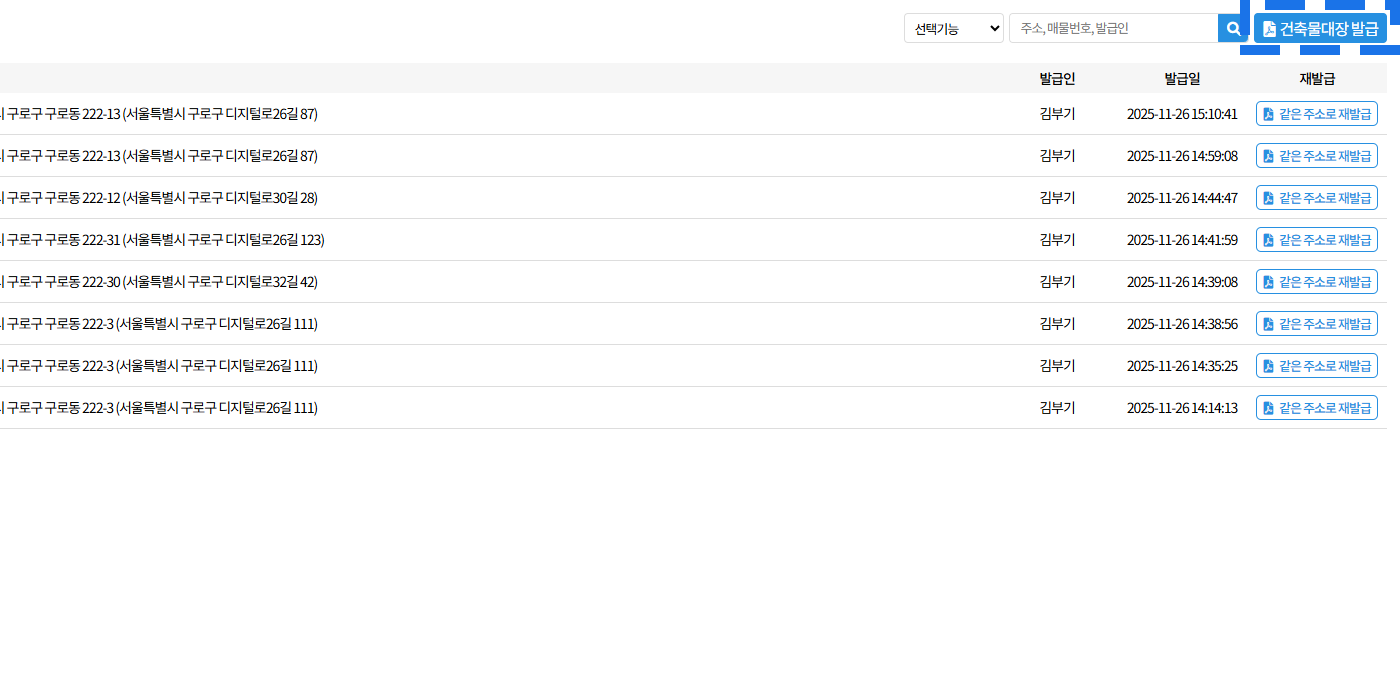The image size is (1400, 700).
Task: Click the 발급일 column header
Action: (1182, 79)
